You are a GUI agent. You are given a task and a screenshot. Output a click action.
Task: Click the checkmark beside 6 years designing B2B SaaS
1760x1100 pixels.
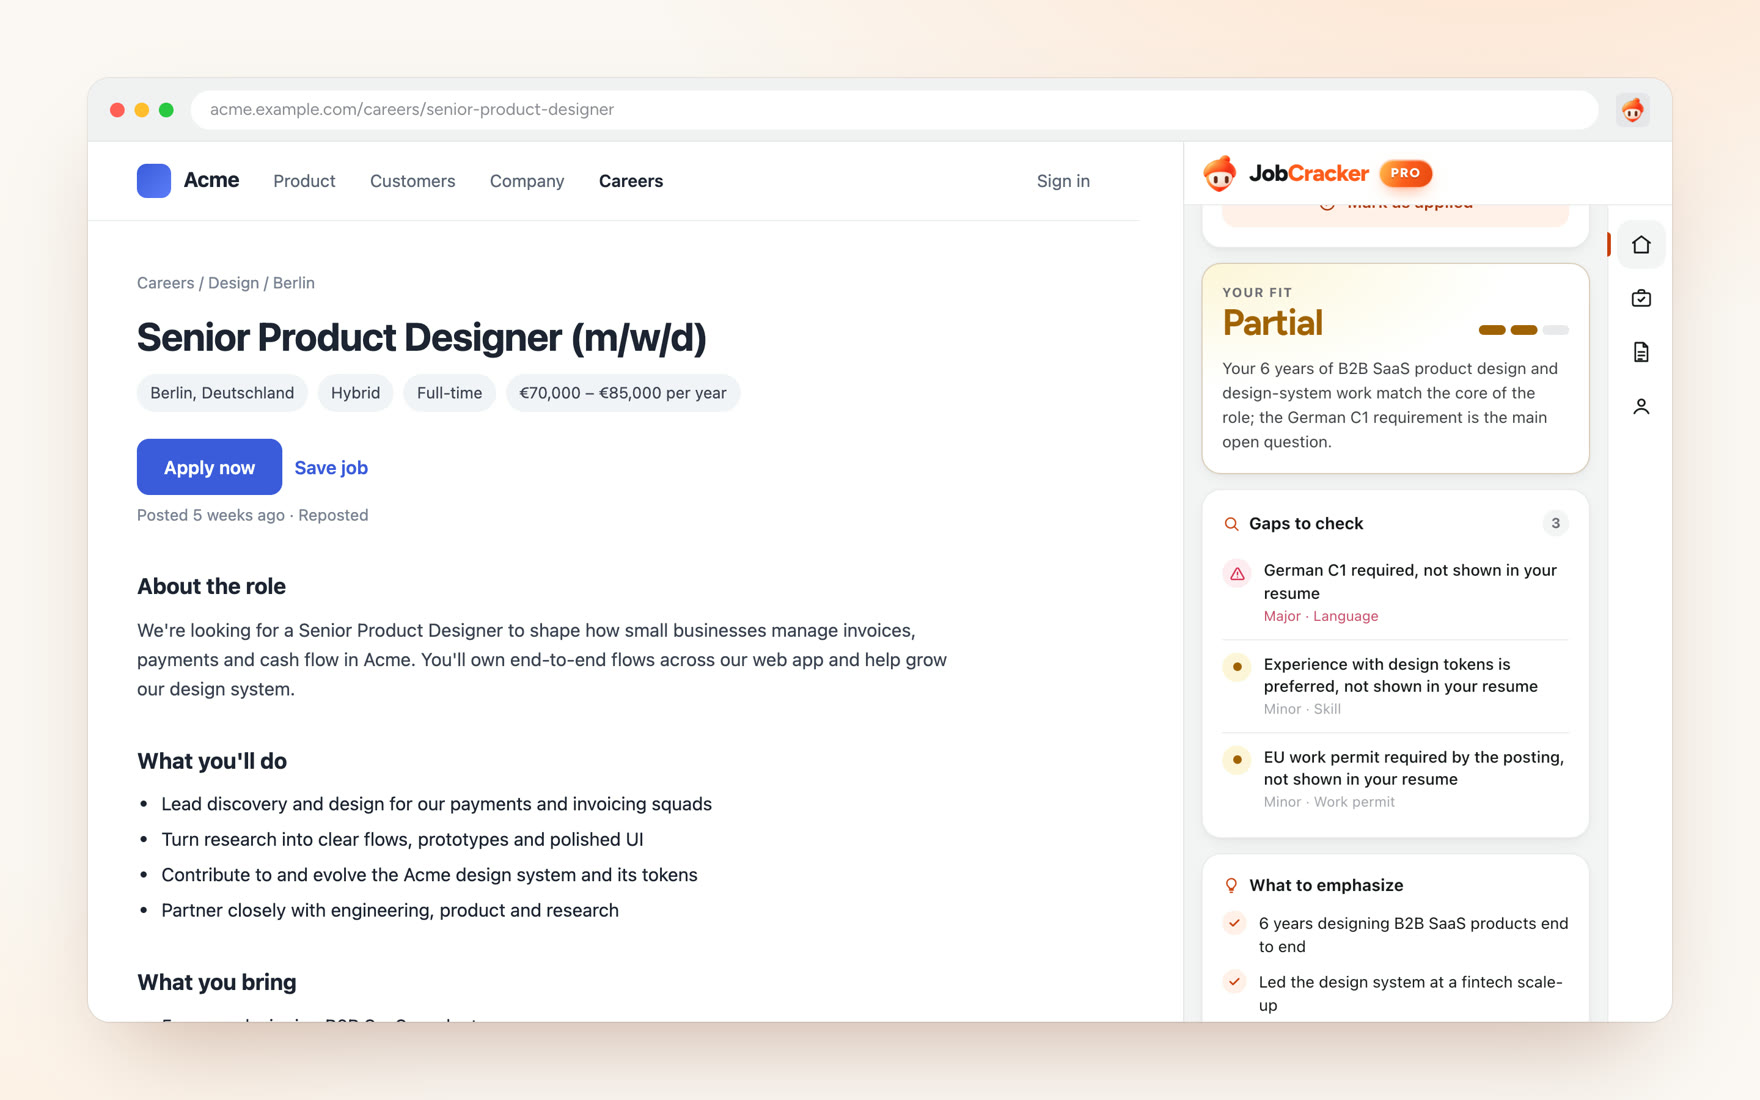click(1235, 923)
